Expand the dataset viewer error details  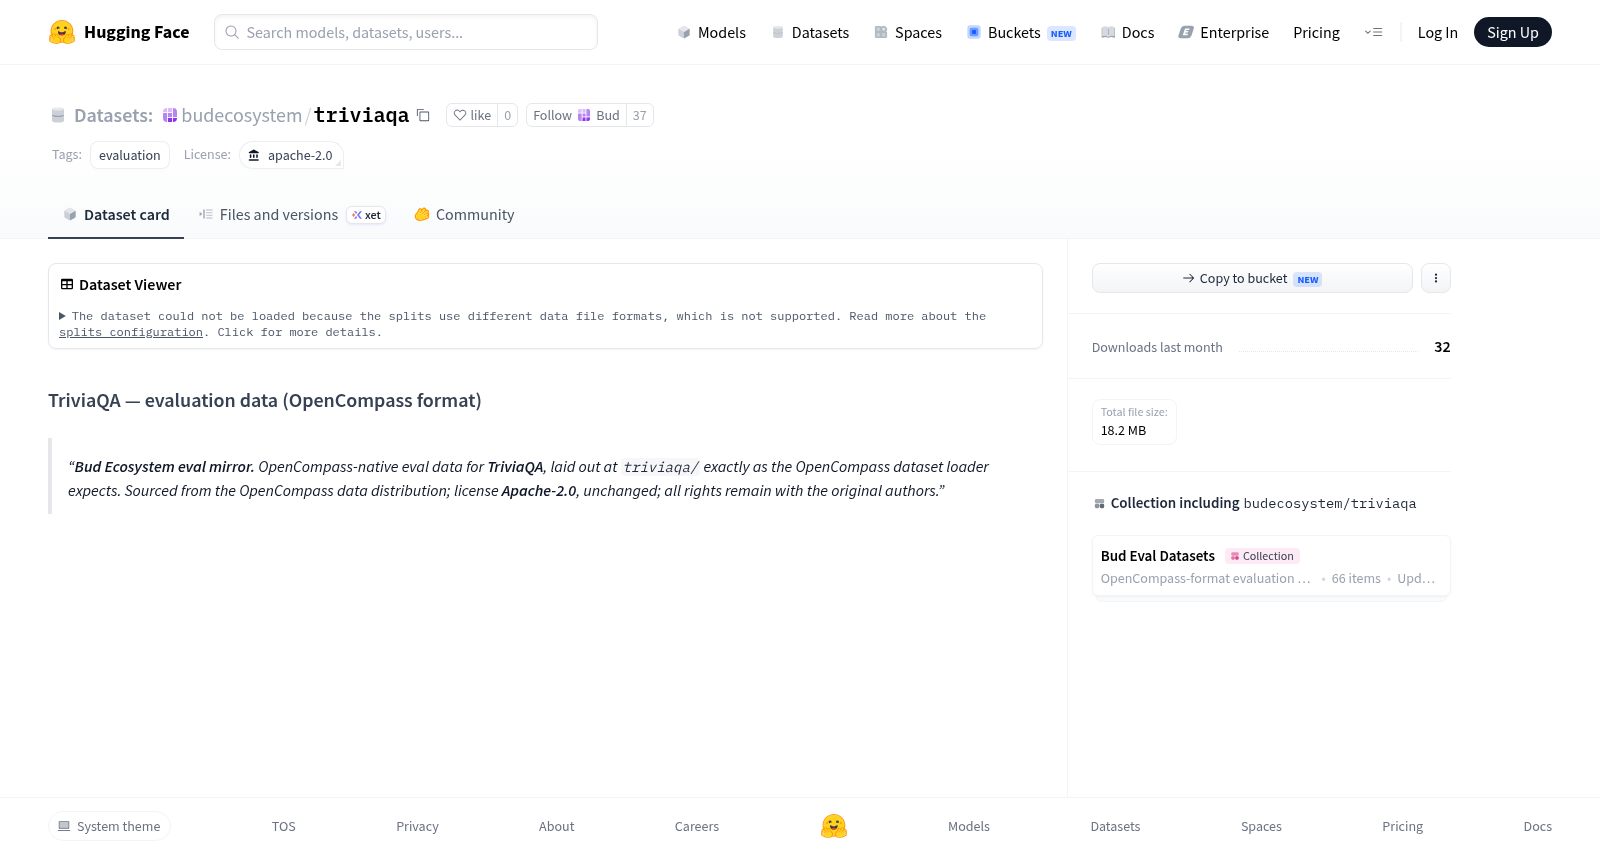62,316
